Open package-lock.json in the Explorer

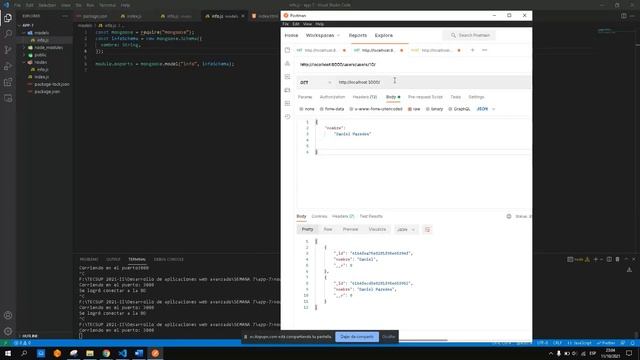coord(52,84)
